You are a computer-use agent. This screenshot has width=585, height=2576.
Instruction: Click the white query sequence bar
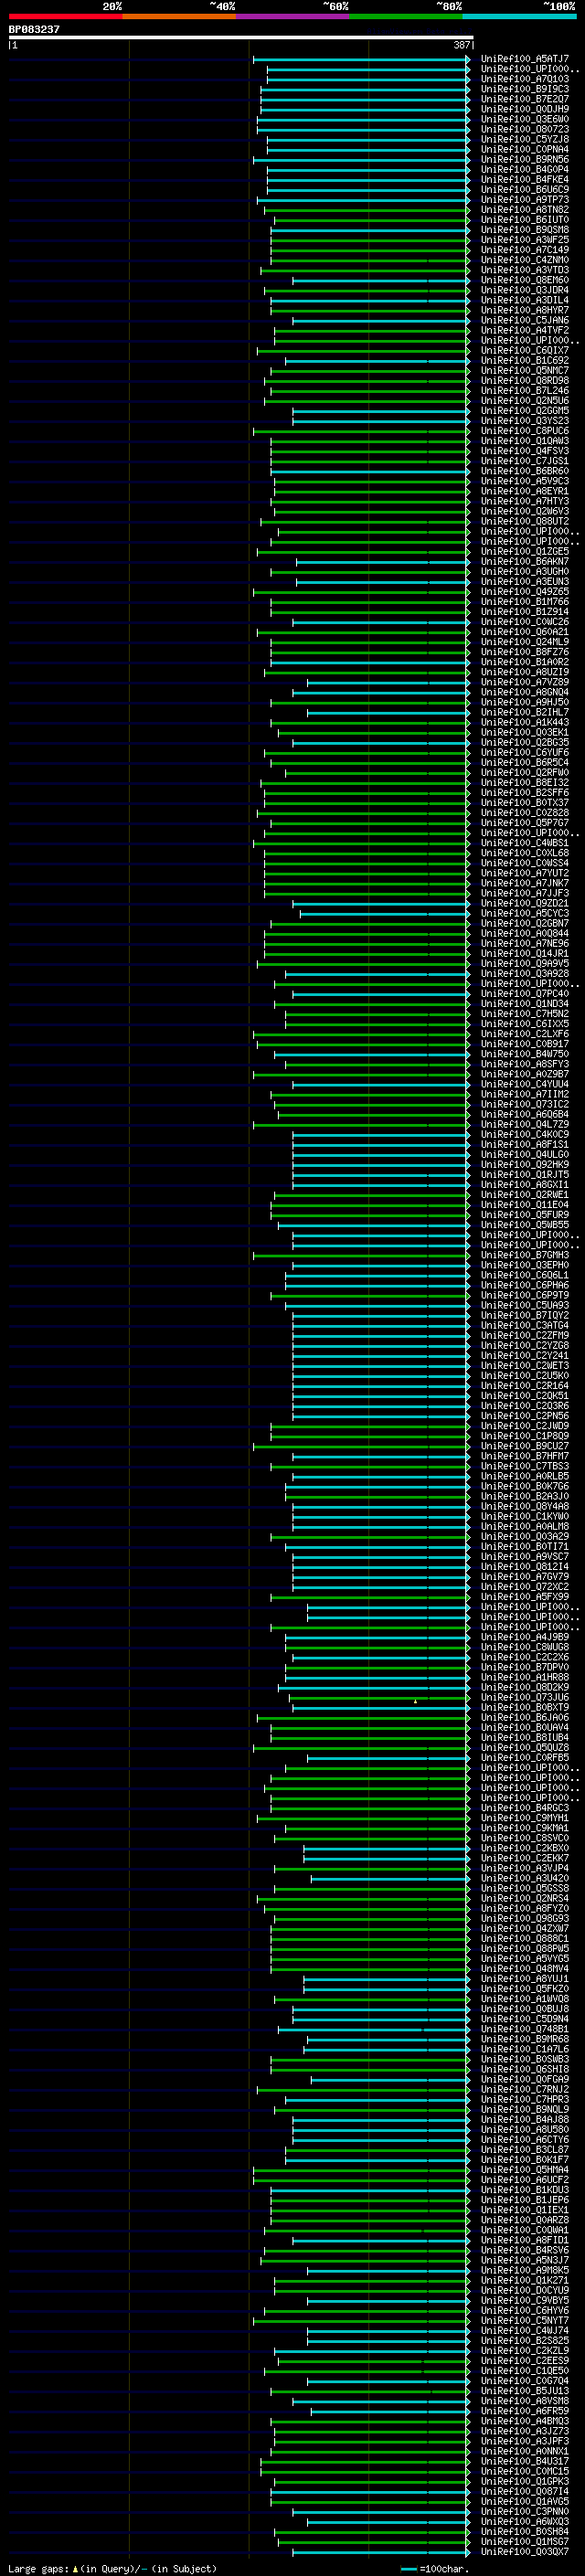[x=241, y=38]
